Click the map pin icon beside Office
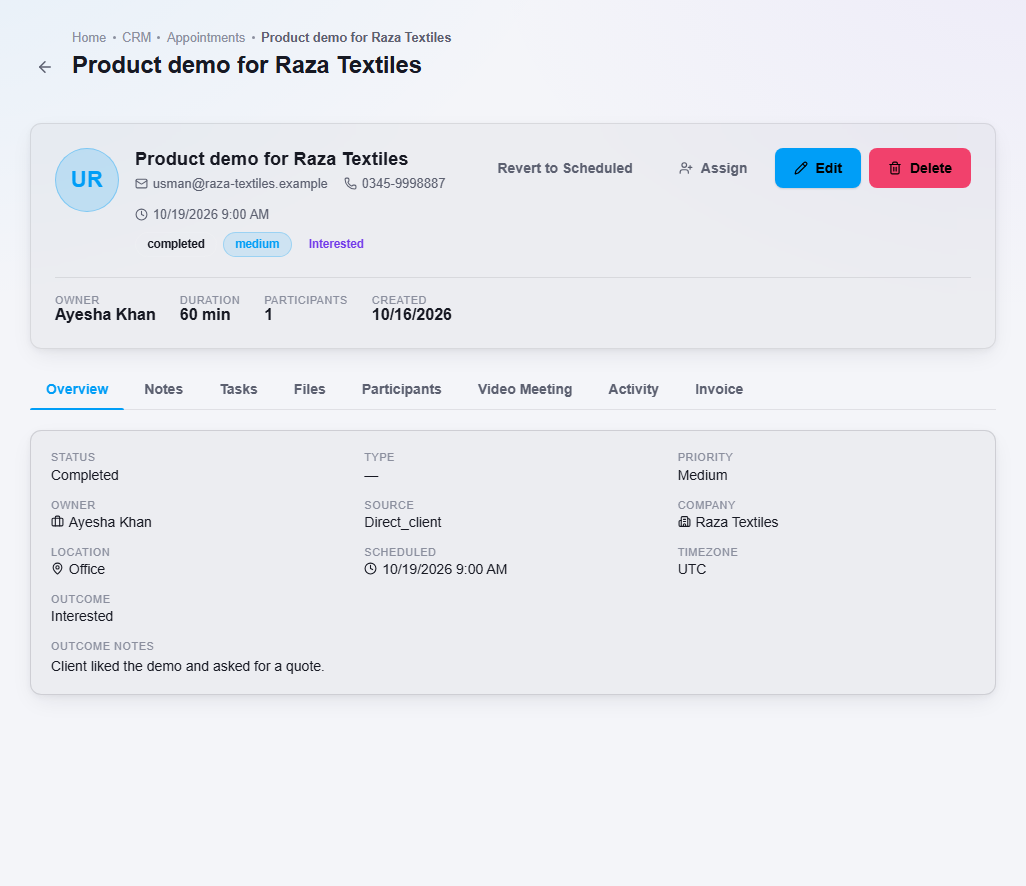1026x886 pixels. click(x=58, y=569)
